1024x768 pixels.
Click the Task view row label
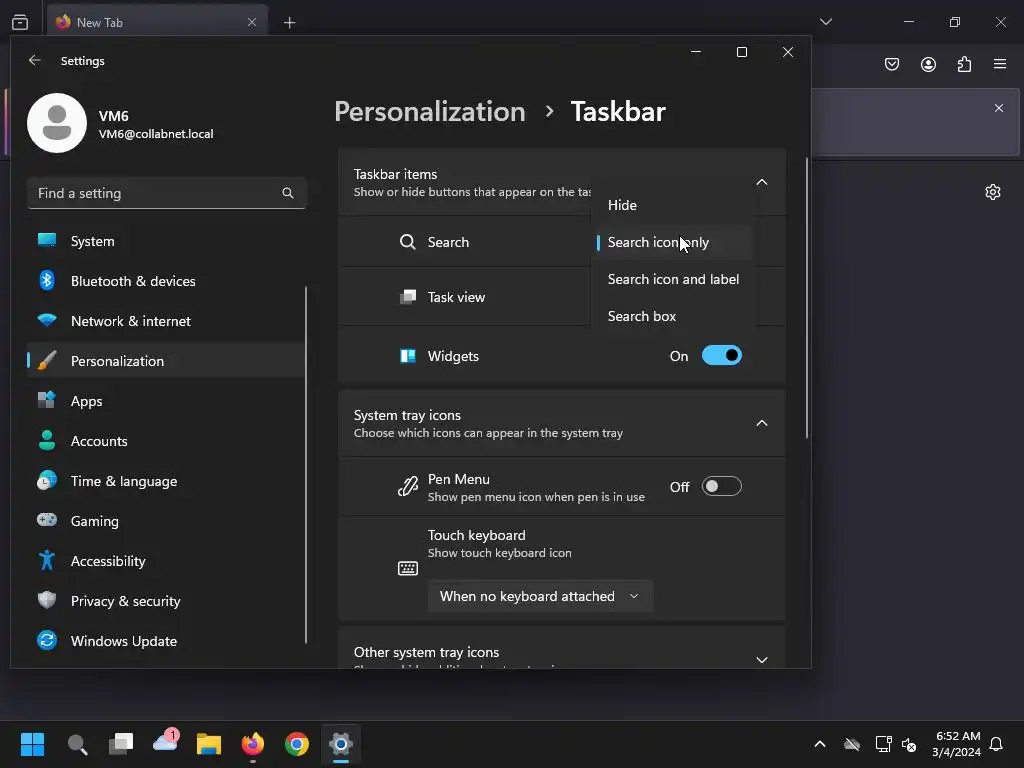click(456, 297)
